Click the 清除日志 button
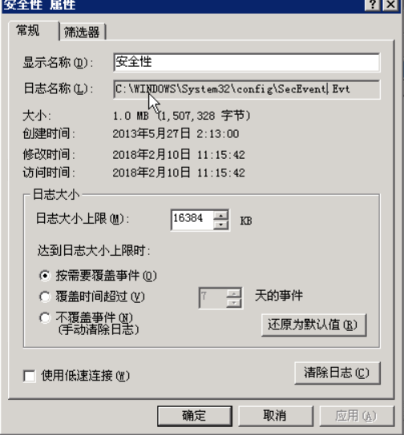The image size is (405, 435). point(337,373)
